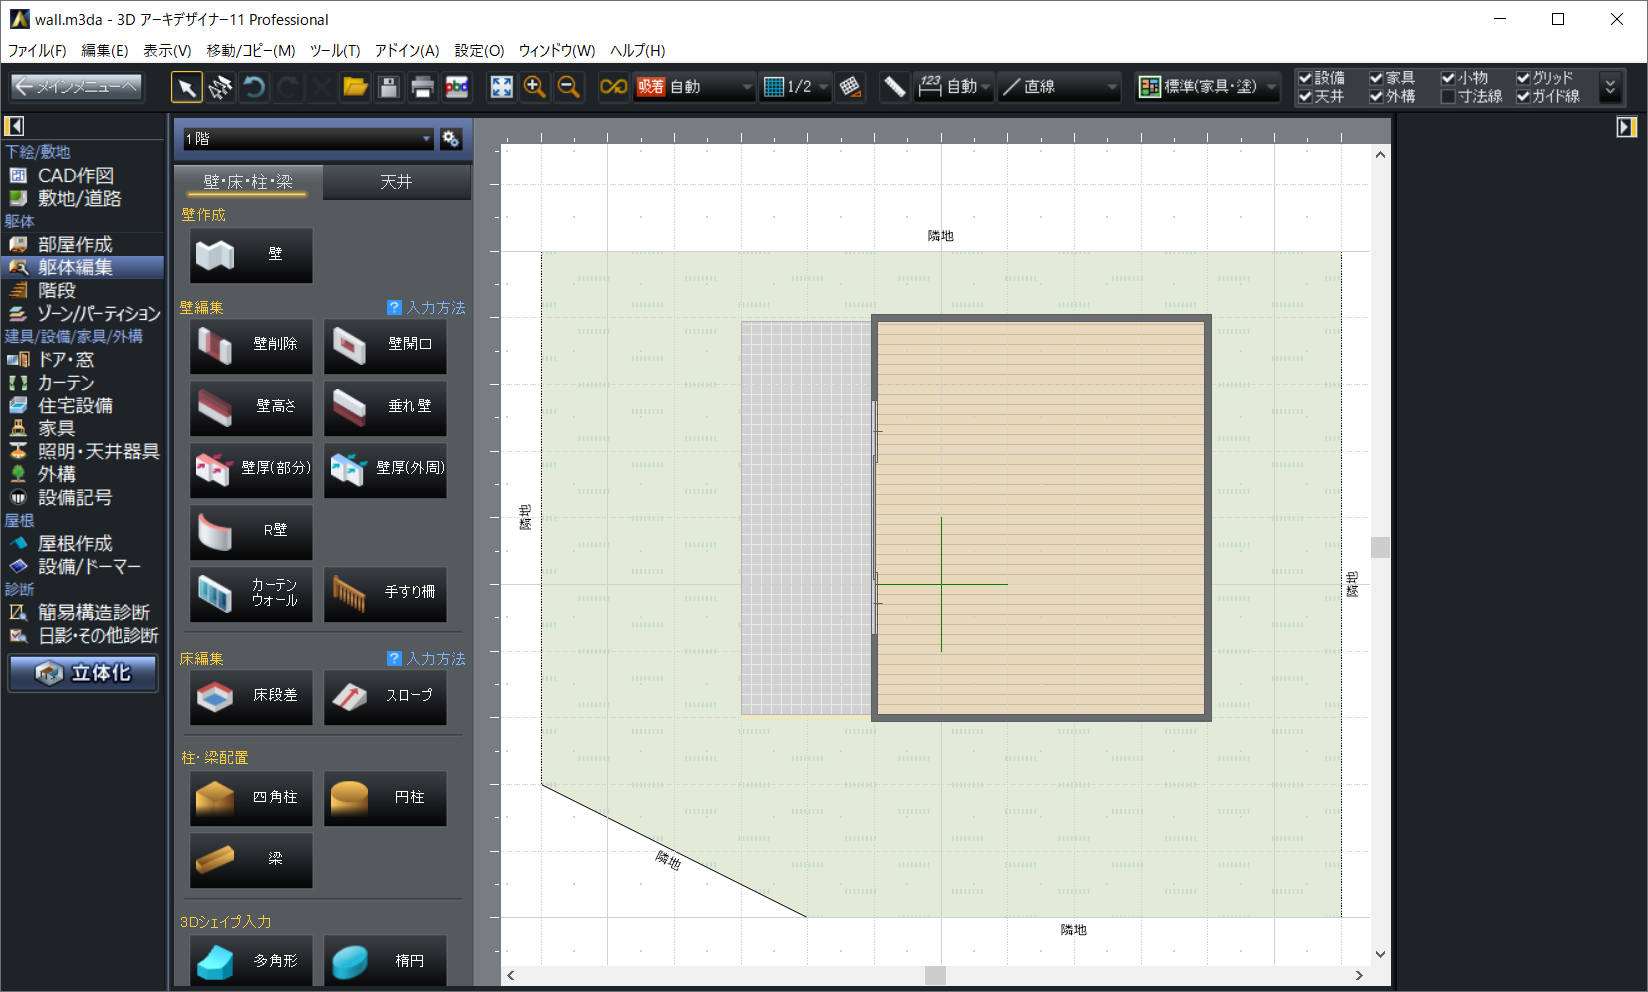Open the ツール(T) menu

click(334, 50)
